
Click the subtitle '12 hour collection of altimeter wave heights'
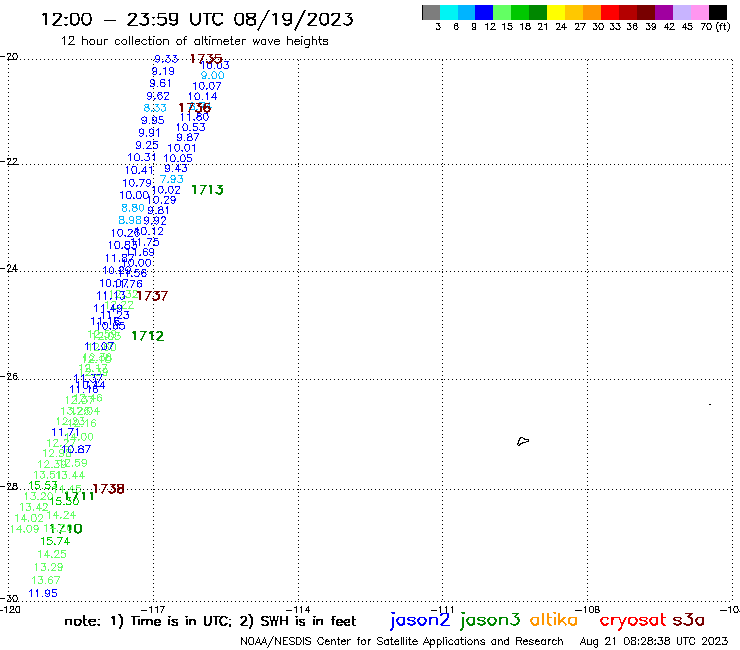coord(194,41)
